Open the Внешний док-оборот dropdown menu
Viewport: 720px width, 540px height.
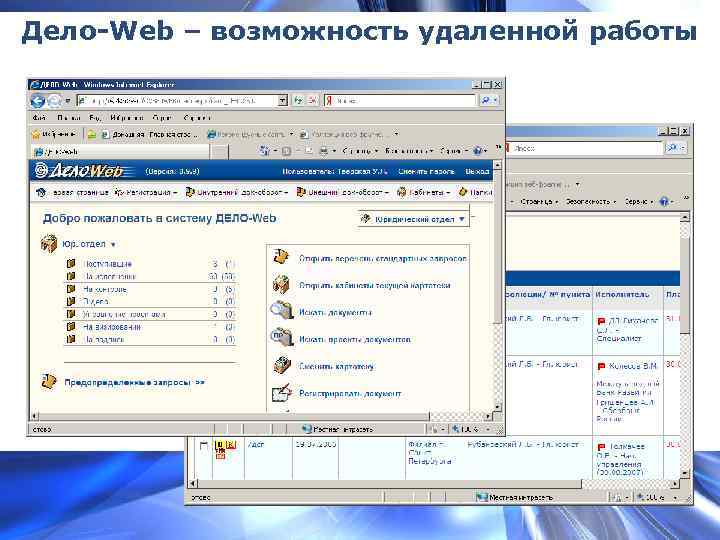click(343, 192)
